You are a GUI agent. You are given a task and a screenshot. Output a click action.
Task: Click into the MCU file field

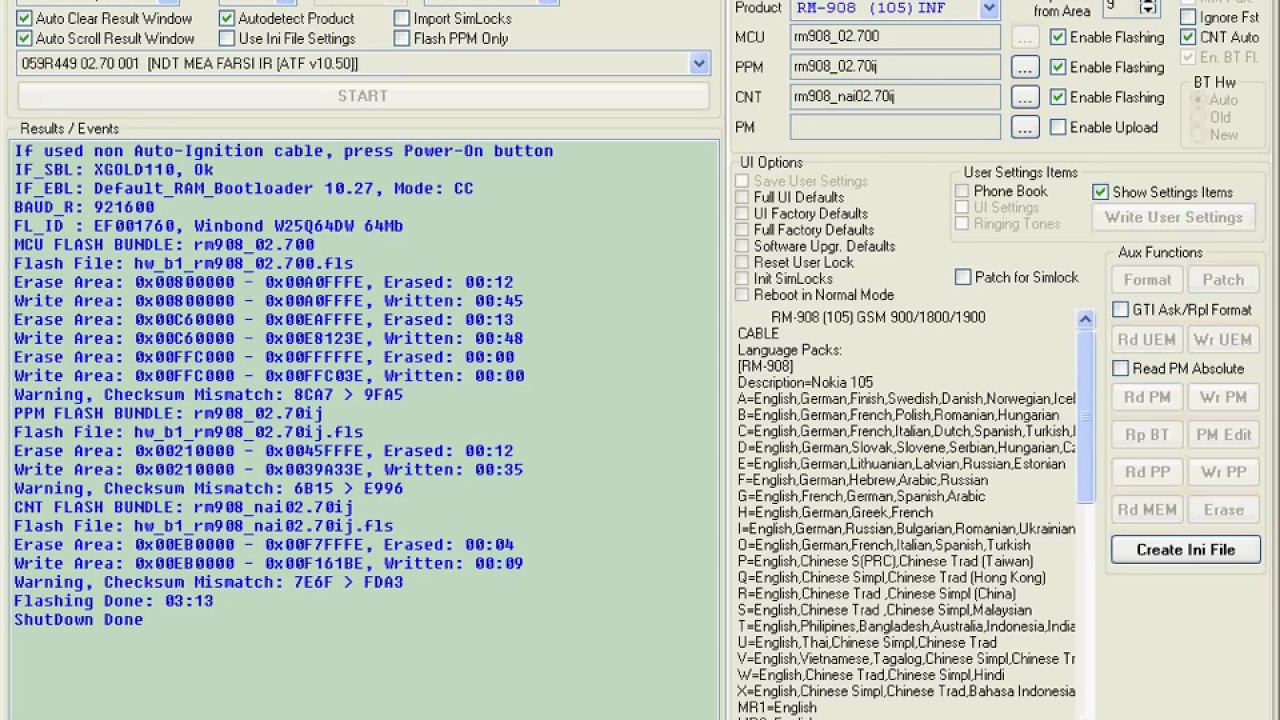895,37
